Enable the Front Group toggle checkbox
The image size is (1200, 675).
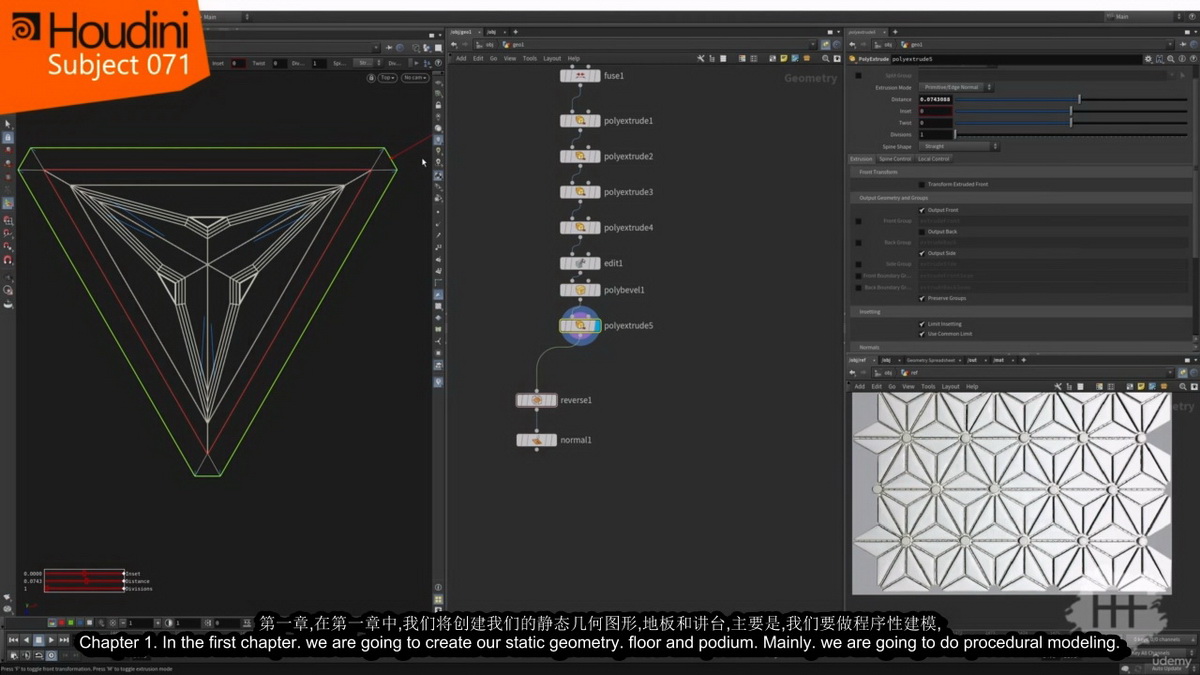pos(858,221)
